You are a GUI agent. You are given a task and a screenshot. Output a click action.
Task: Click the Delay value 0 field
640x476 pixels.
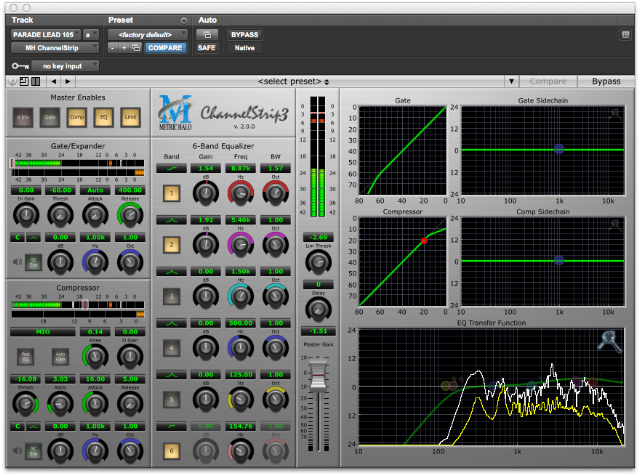318,285
